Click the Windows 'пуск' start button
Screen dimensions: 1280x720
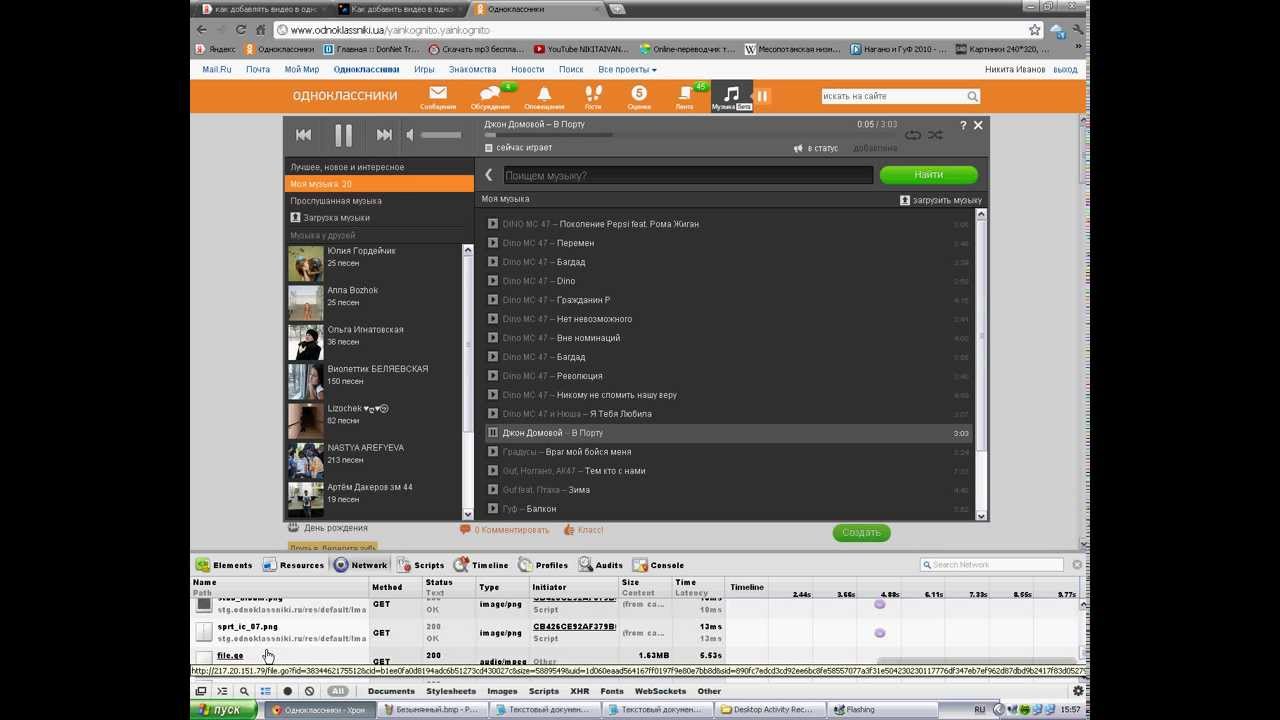click(x=226, y=710)
